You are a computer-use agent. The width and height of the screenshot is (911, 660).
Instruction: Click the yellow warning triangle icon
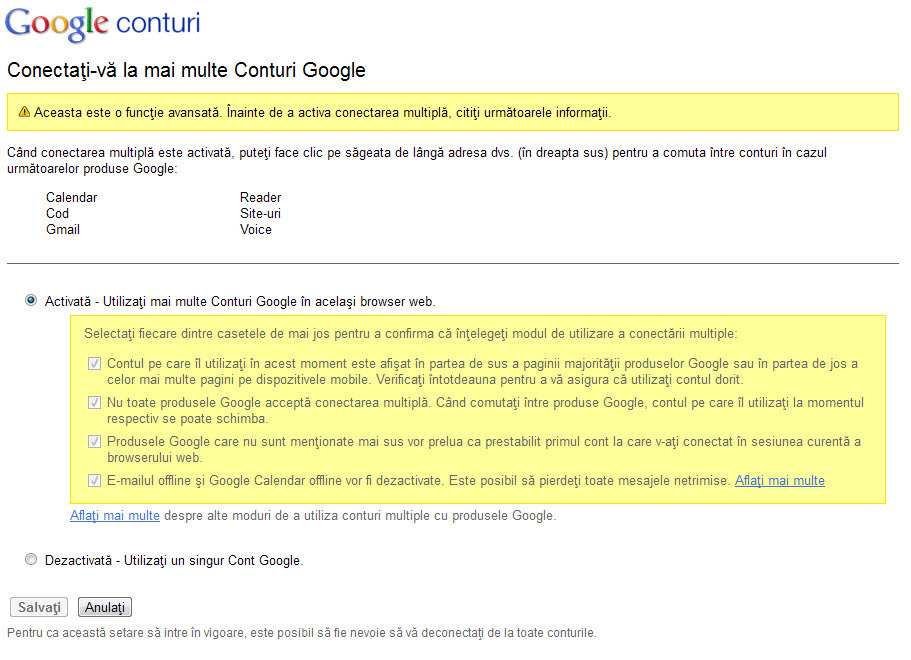(x=24, y=112)
